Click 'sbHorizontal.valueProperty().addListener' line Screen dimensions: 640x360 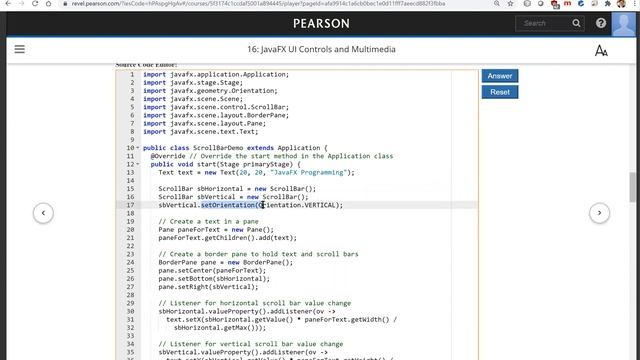click(x=247, y=311)
